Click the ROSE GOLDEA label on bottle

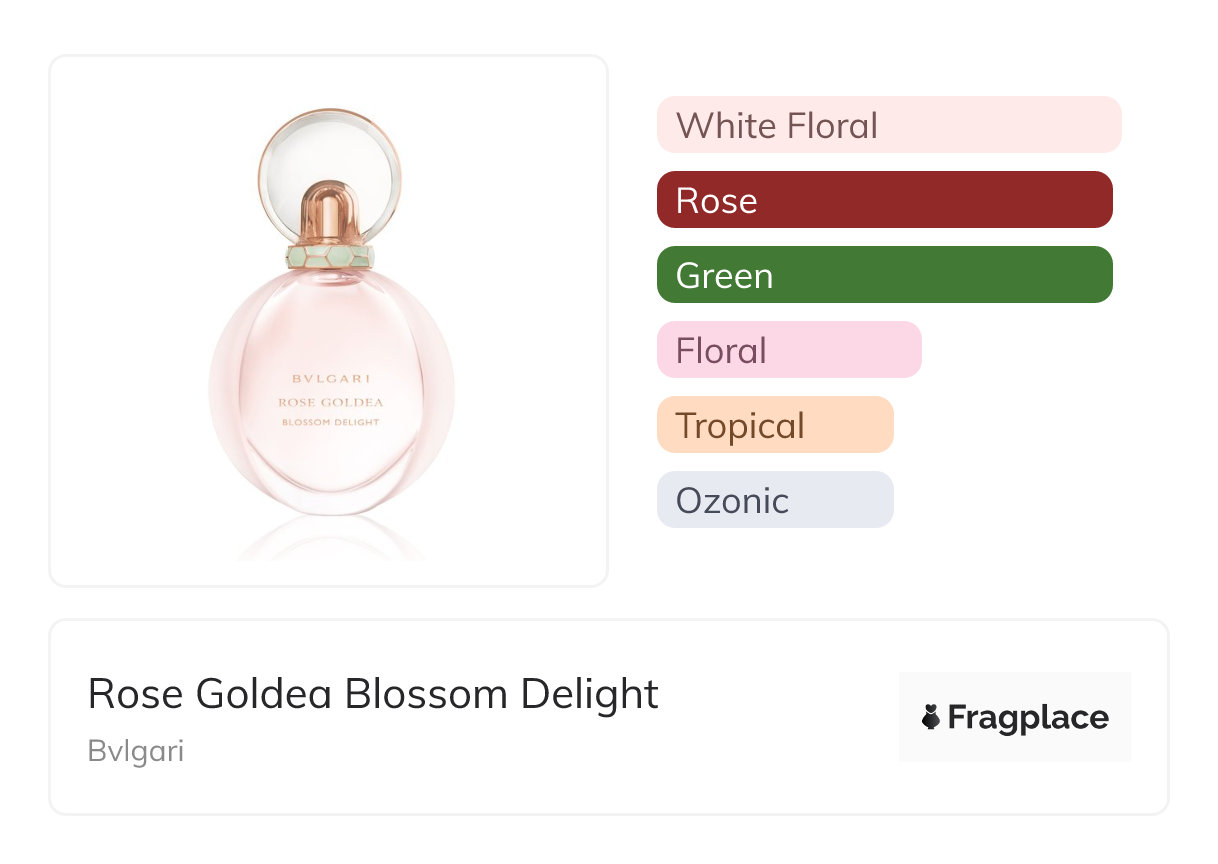click(x=331, y=402)
